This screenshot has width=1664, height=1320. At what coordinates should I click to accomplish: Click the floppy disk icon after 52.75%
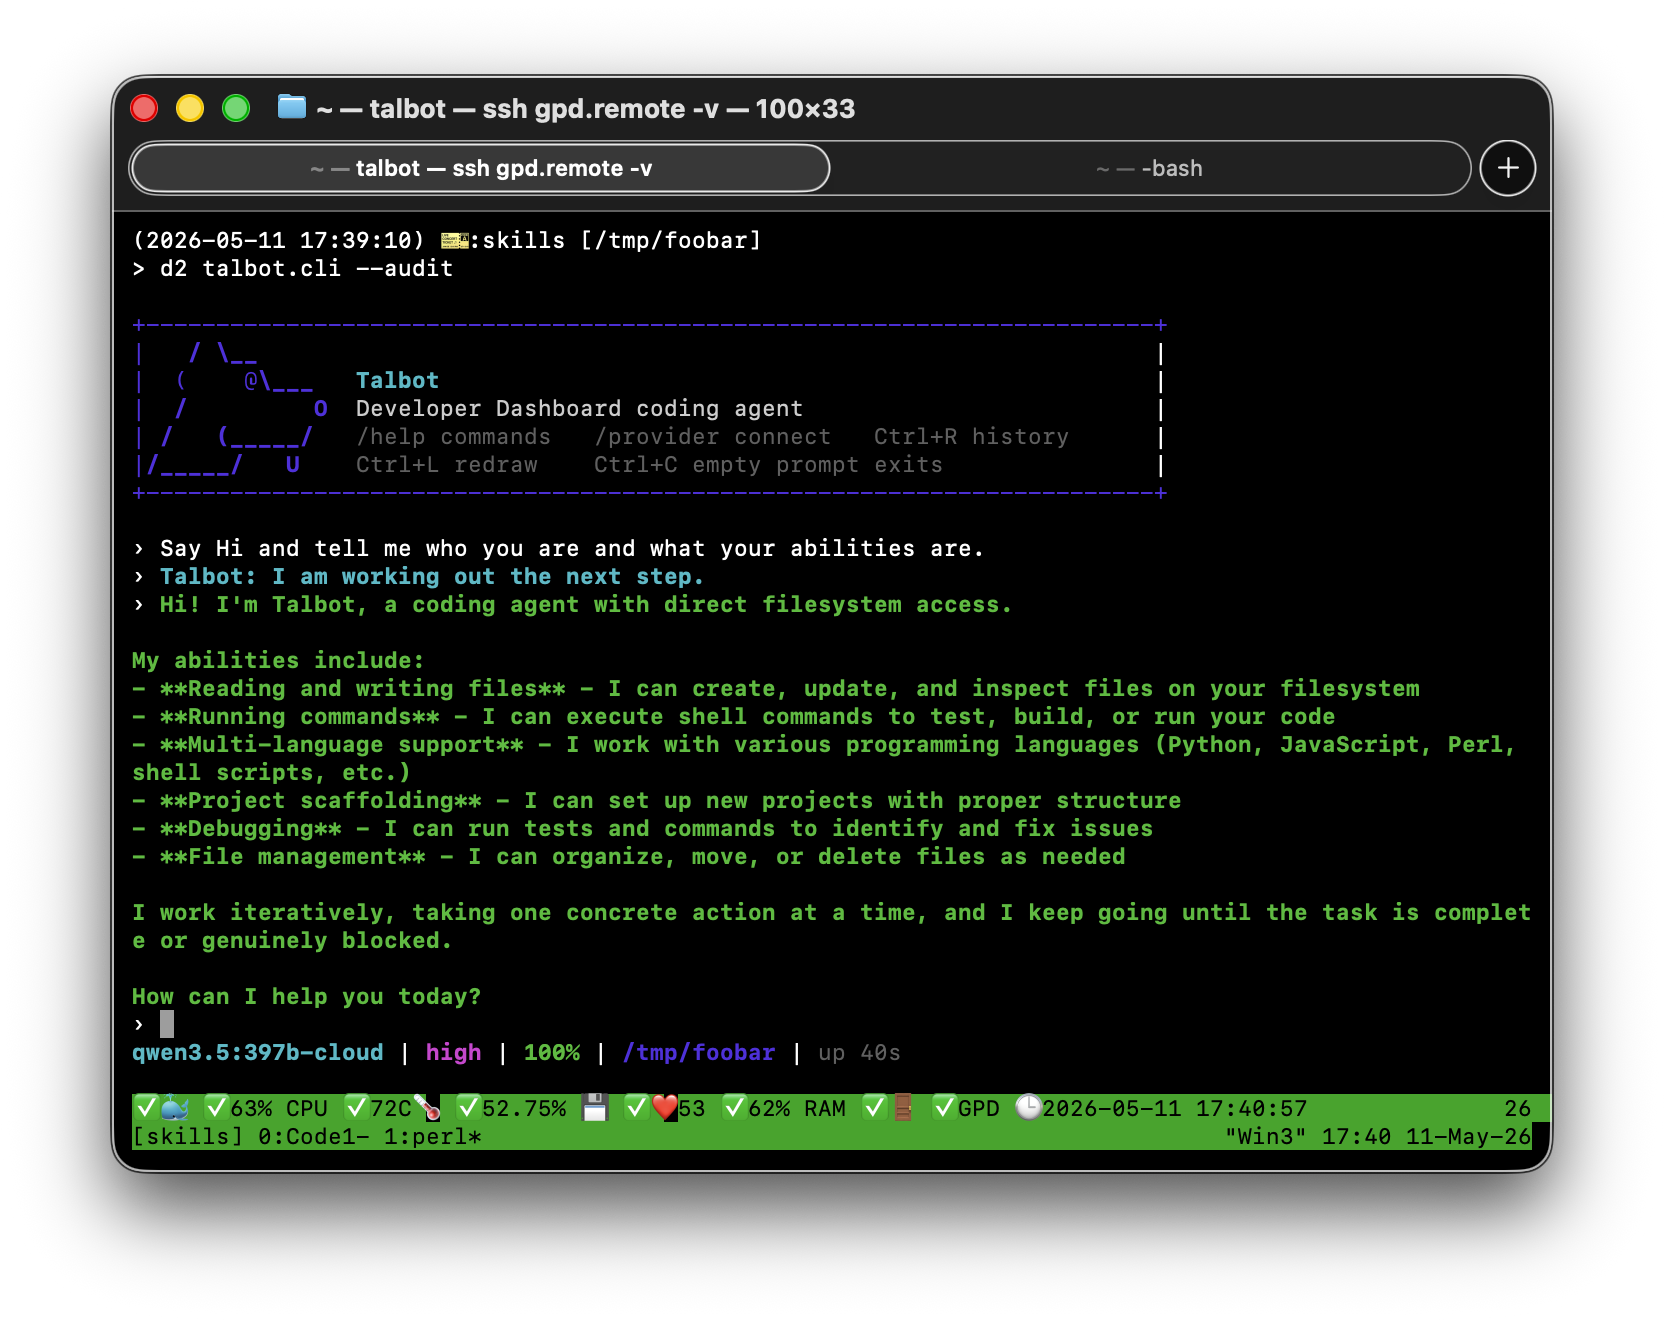(595, 1108)
